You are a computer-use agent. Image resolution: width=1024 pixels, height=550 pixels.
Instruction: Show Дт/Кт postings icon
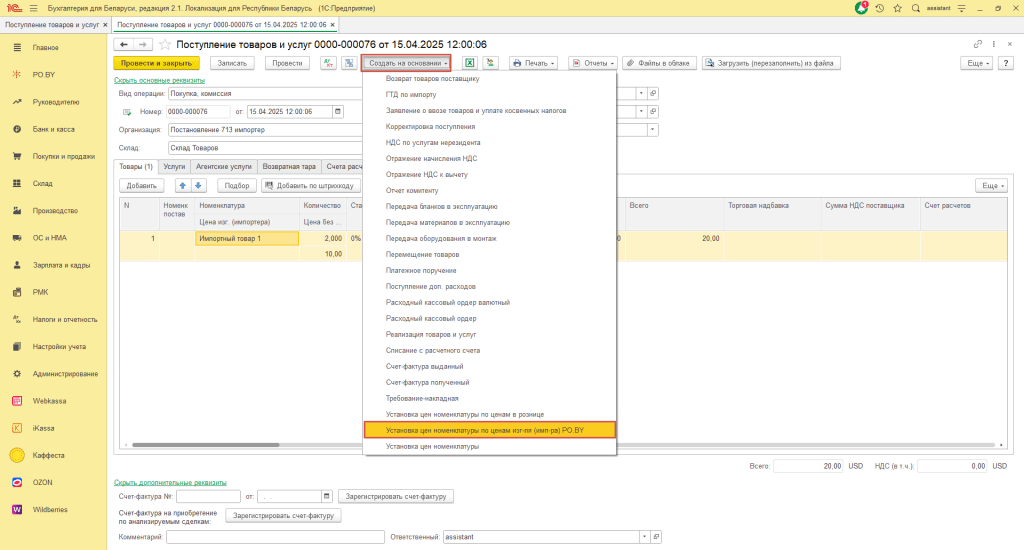(x=328, y=63)
